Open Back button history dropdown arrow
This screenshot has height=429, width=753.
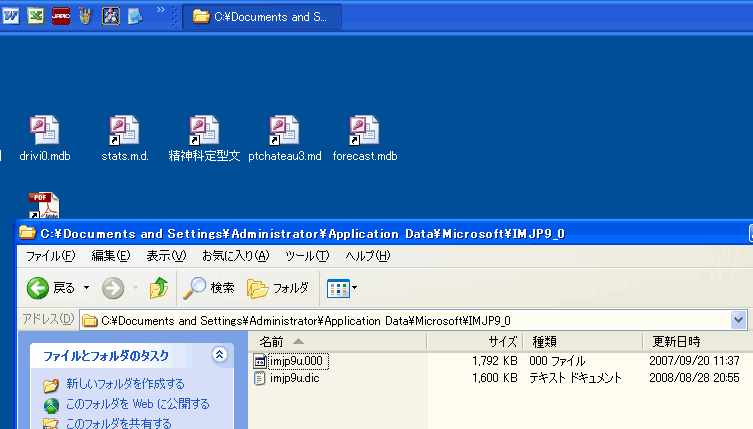86,288
